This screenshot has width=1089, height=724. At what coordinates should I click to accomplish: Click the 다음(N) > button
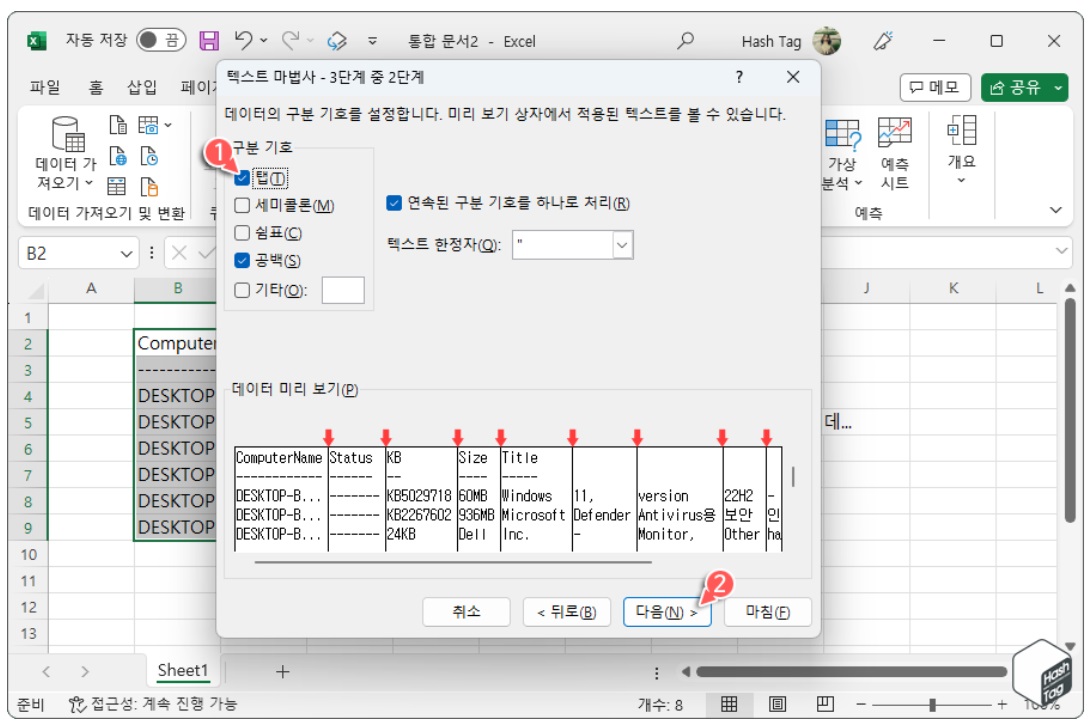[x=667, y=611]
